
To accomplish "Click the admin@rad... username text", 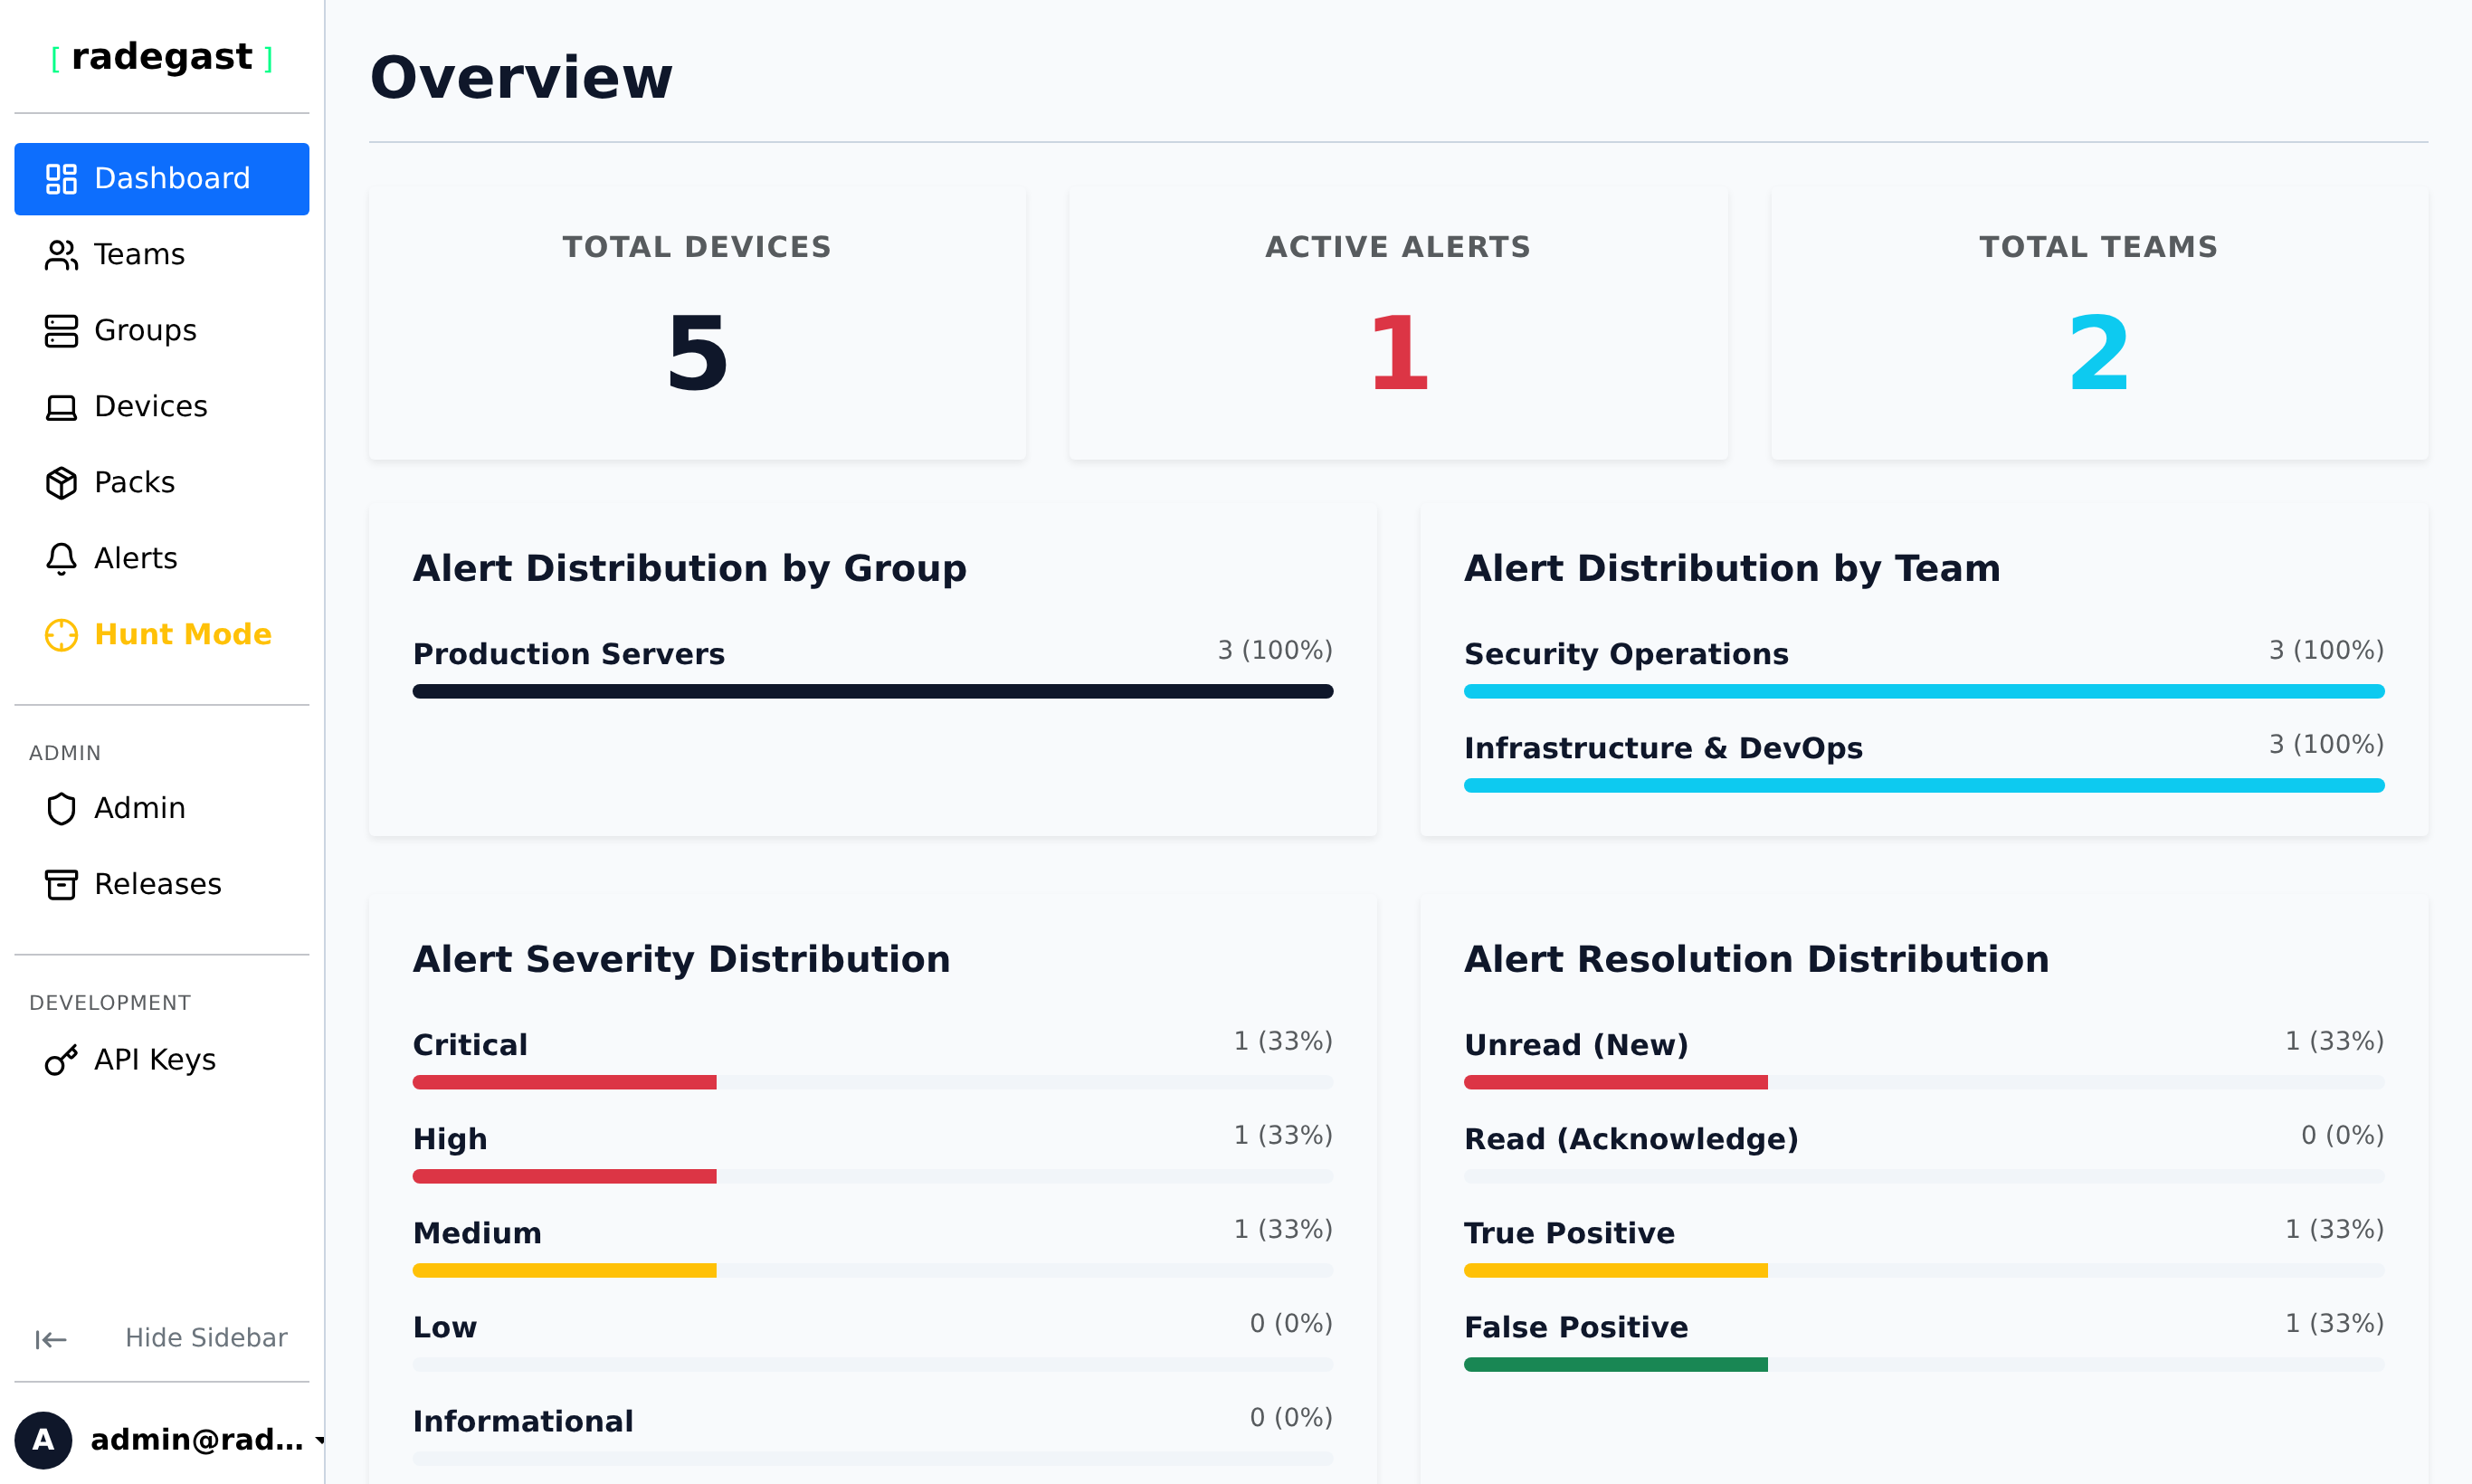I will coord(197,1440).
